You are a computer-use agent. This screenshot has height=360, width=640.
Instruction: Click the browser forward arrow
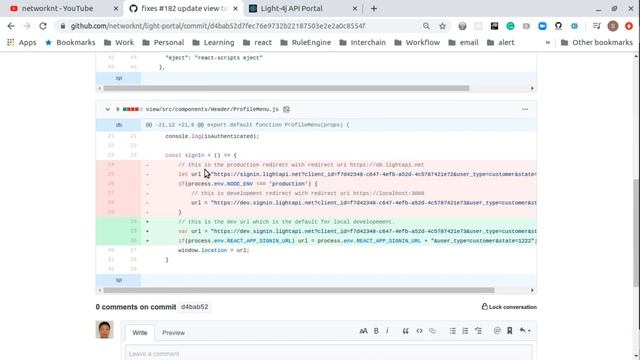point(27,26)
